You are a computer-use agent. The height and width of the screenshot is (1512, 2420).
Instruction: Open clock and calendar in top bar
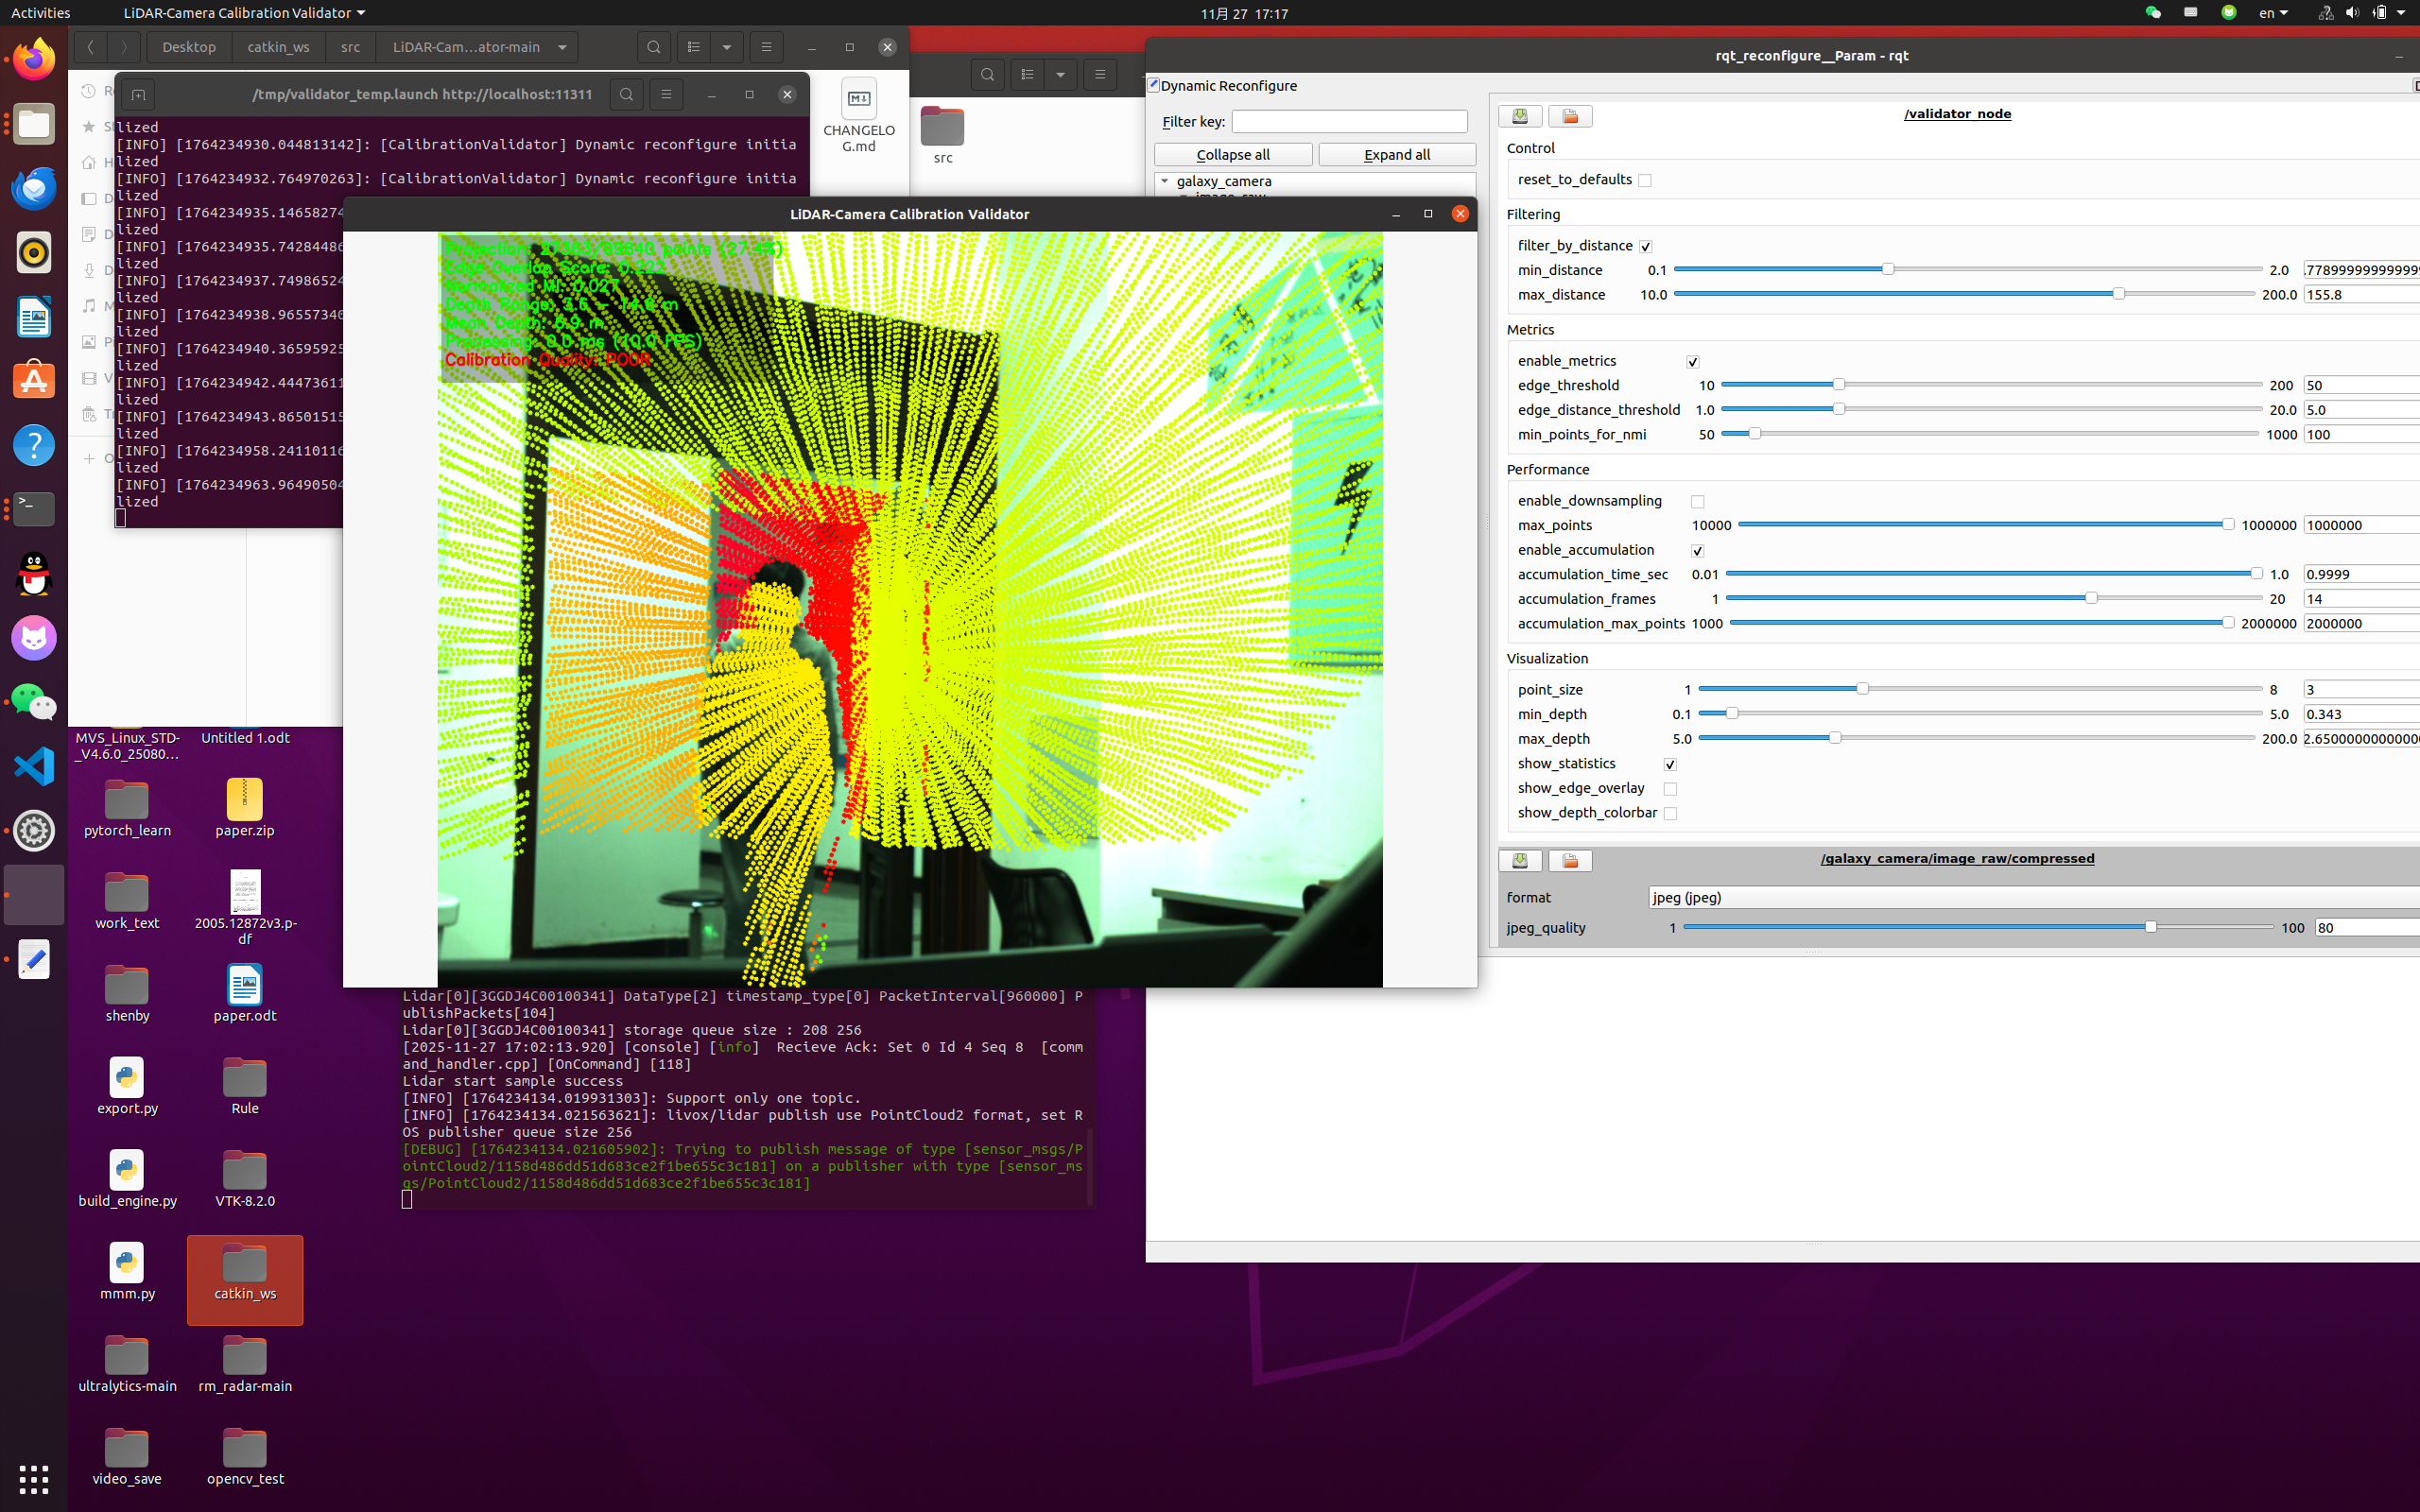1244,13
